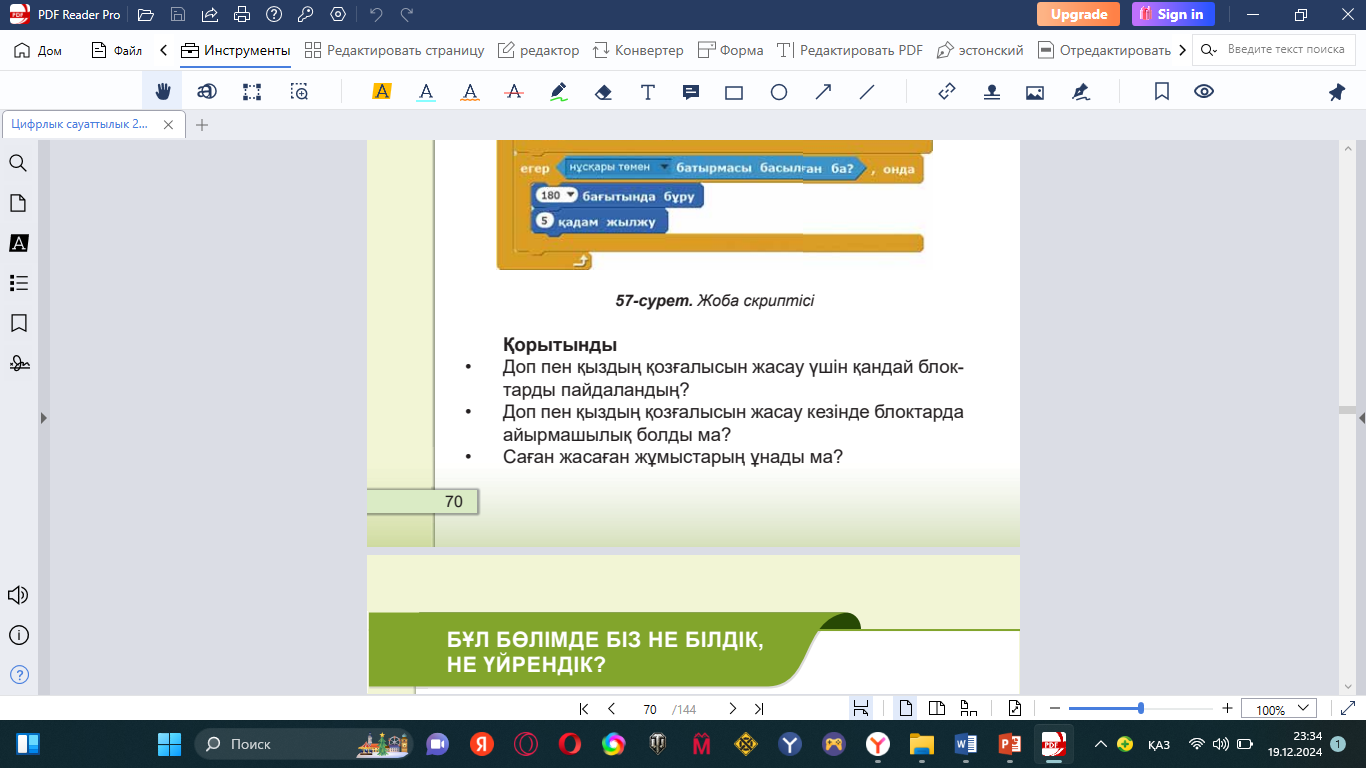Pick the strikethrough annotation tool
1366x768 pixels.
[515, 92]
